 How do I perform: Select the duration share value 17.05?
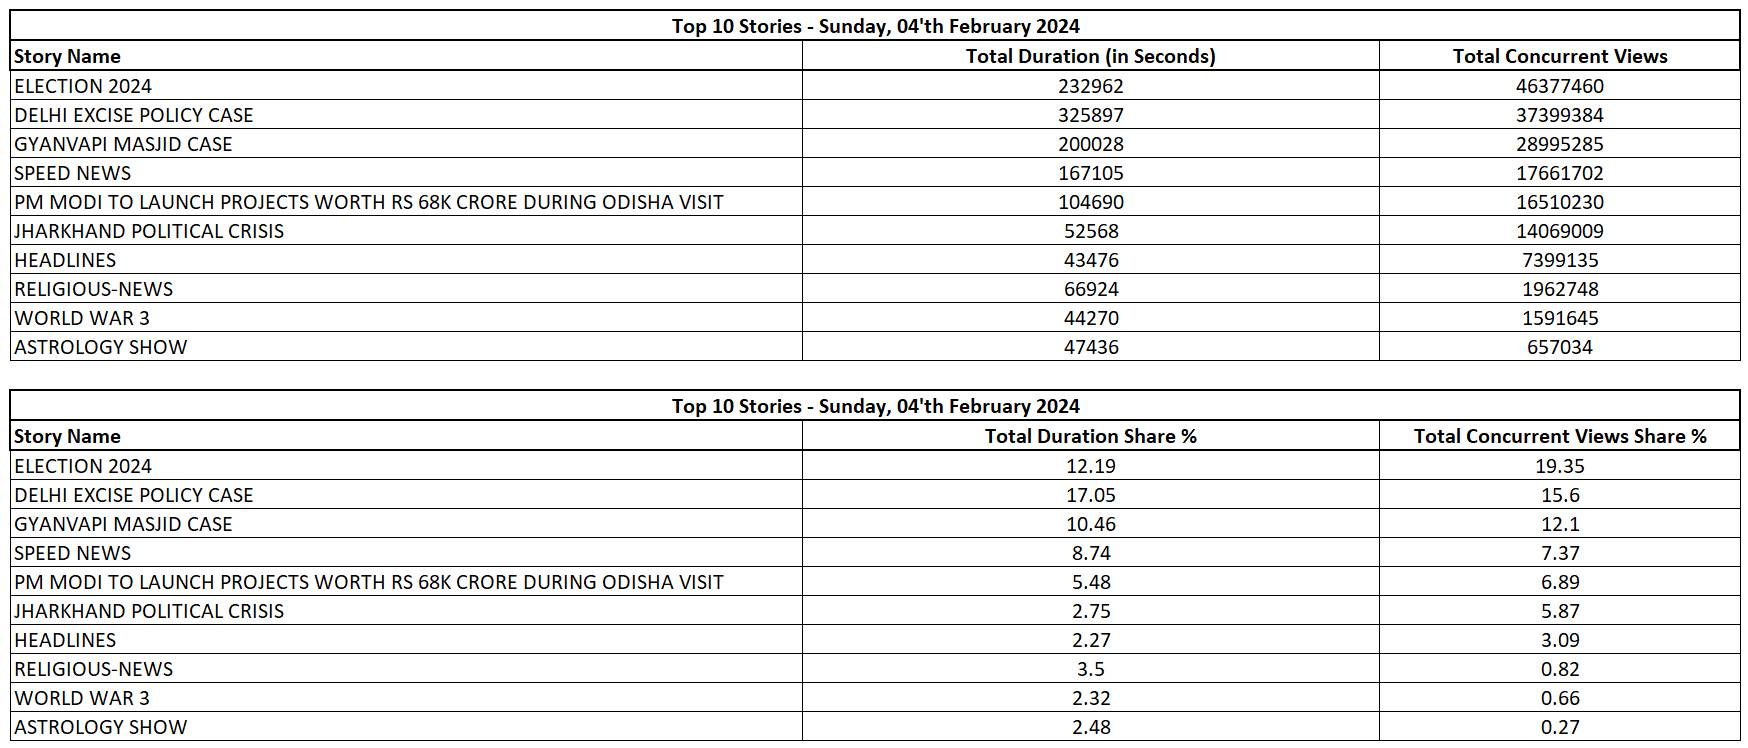pos(1090,495)
